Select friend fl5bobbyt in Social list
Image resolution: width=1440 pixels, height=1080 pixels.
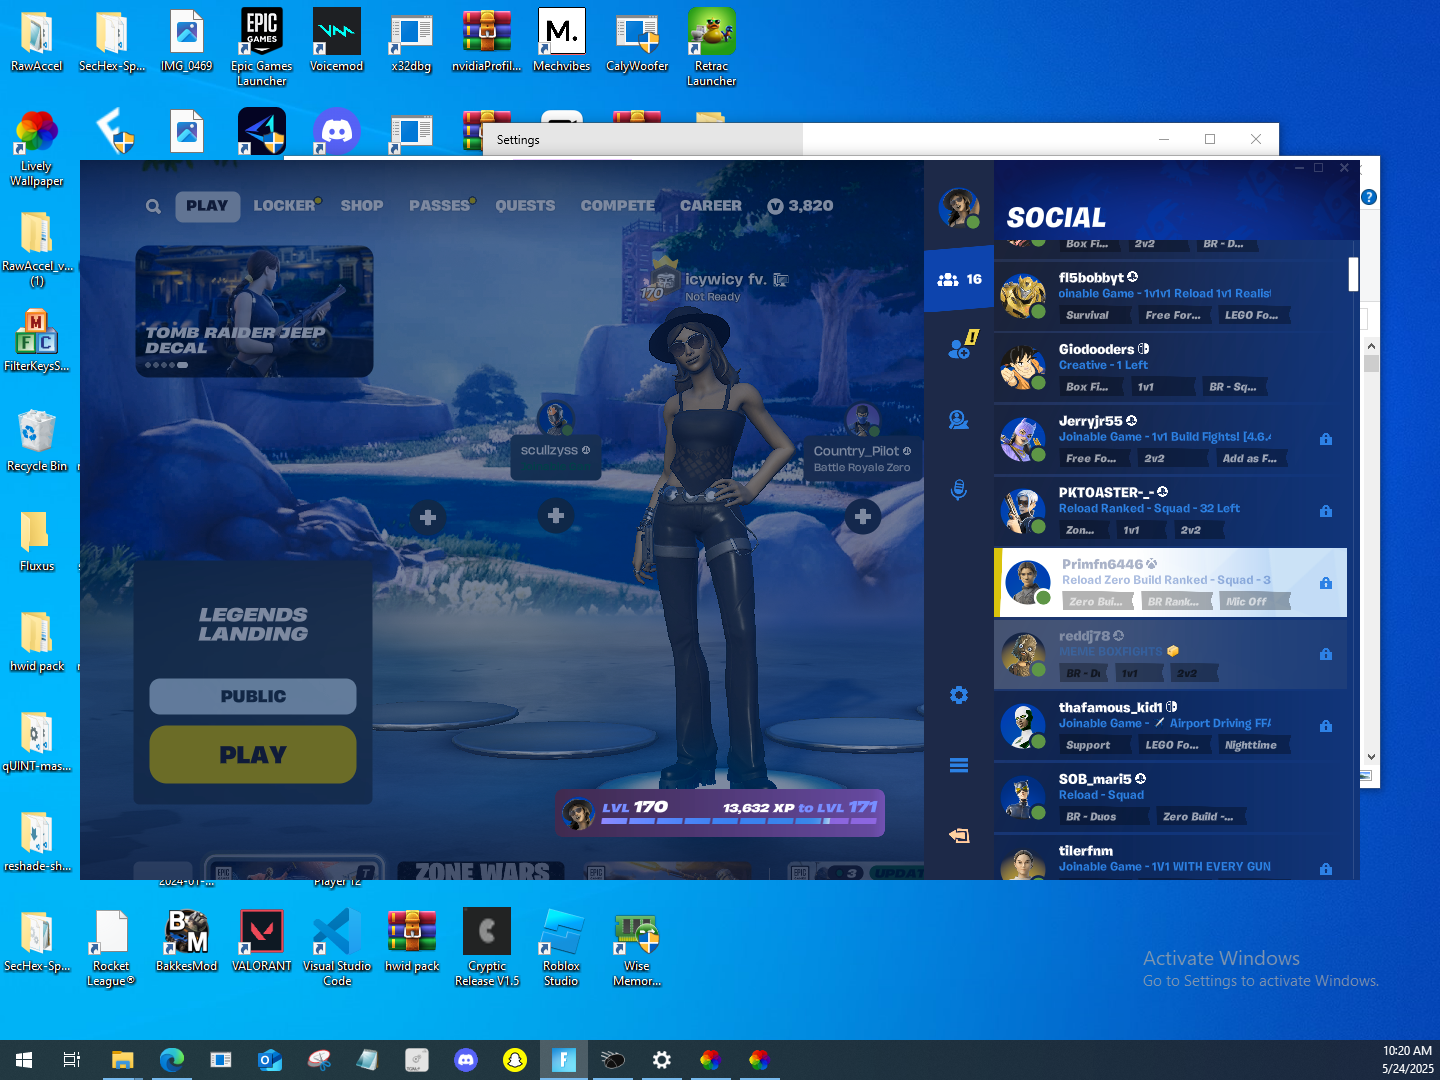pos(1170,297)
